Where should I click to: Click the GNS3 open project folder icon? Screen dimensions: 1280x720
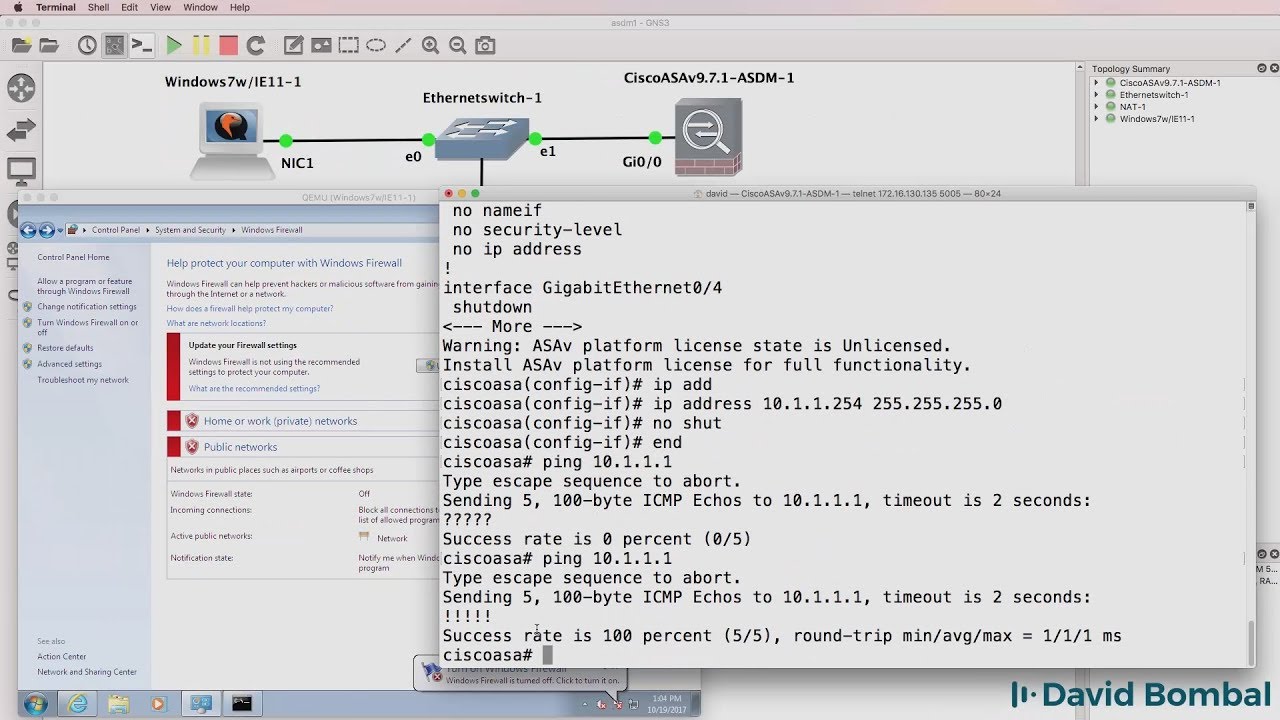(49, 45)
